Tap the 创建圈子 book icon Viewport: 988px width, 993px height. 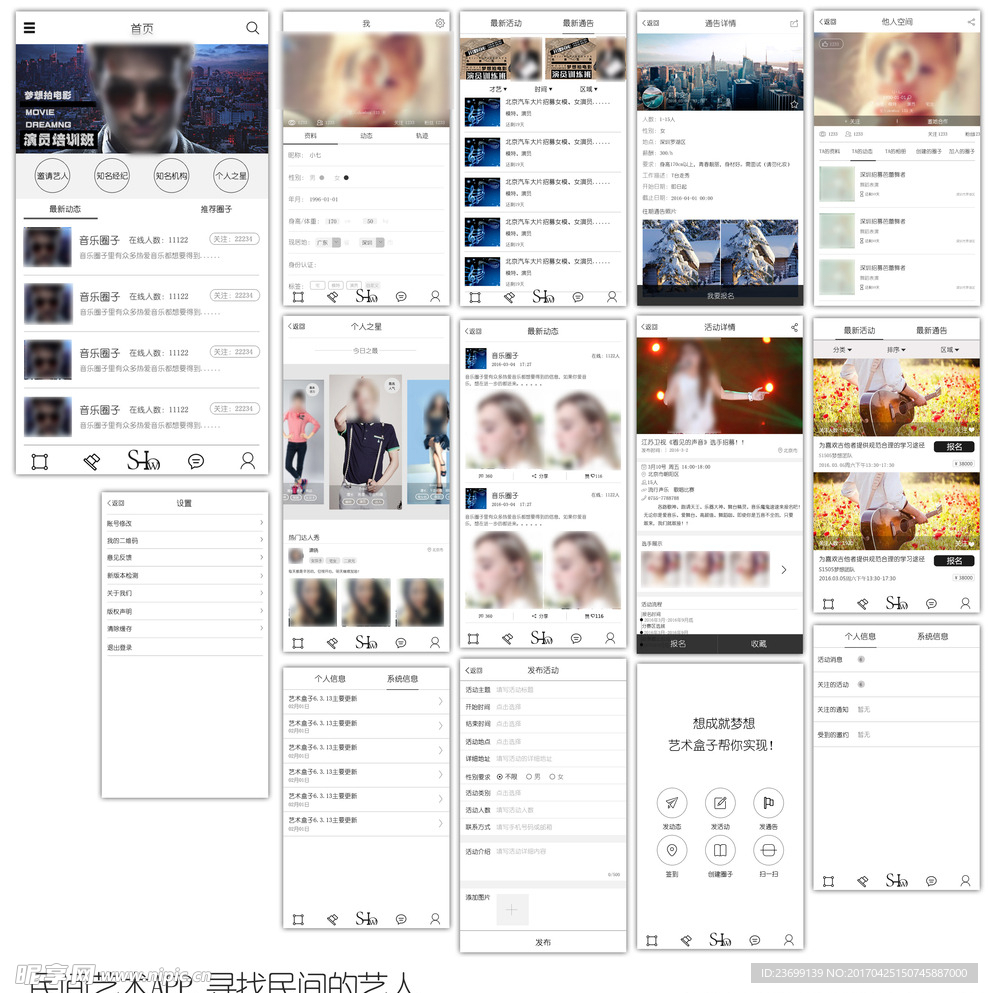point(719,851)
